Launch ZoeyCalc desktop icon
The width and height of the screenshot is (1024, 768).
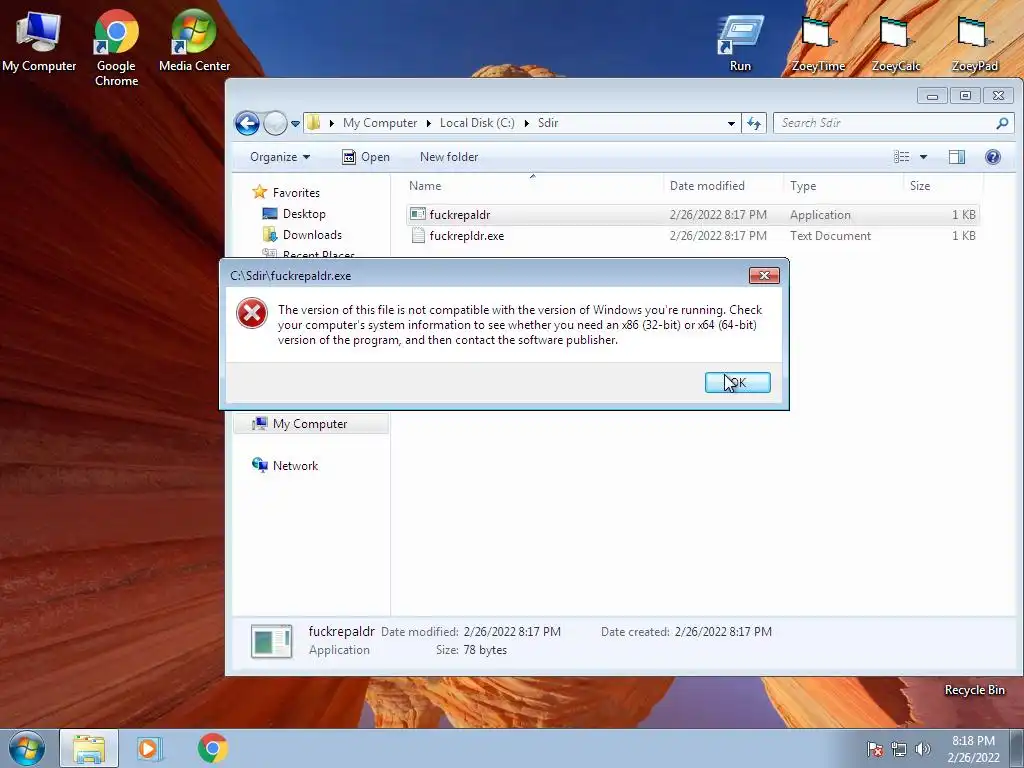895,43
